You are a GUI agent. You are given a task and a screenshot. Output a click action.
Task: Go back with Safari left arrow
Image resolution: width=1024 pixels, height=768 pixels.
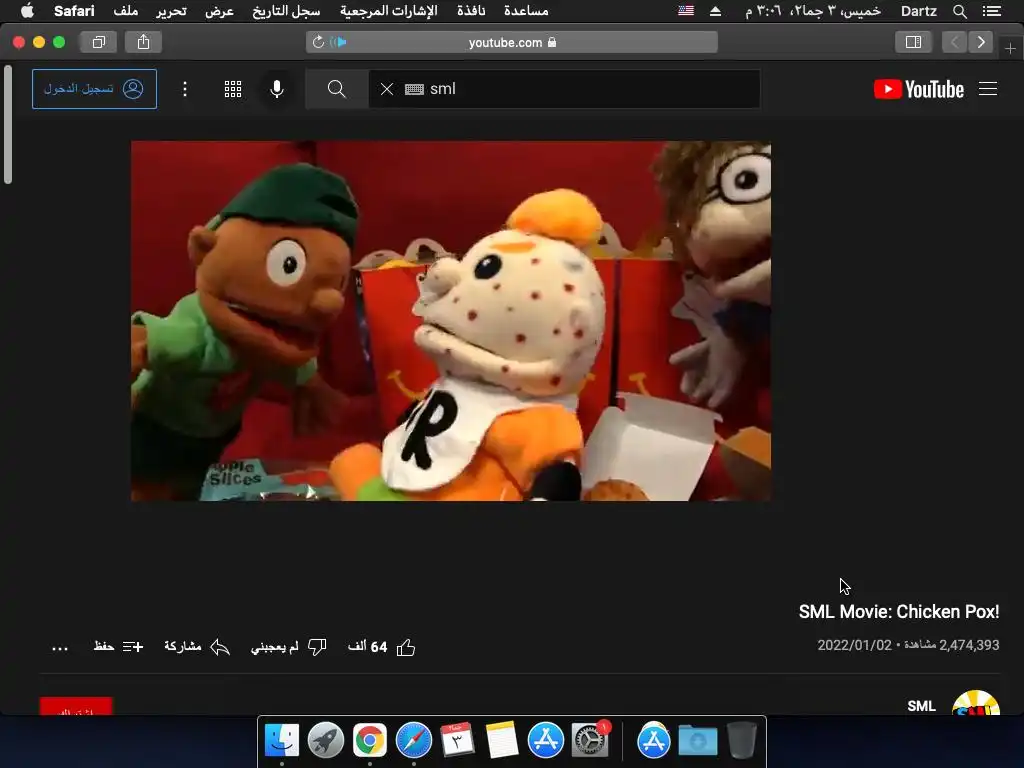[954, 42]
